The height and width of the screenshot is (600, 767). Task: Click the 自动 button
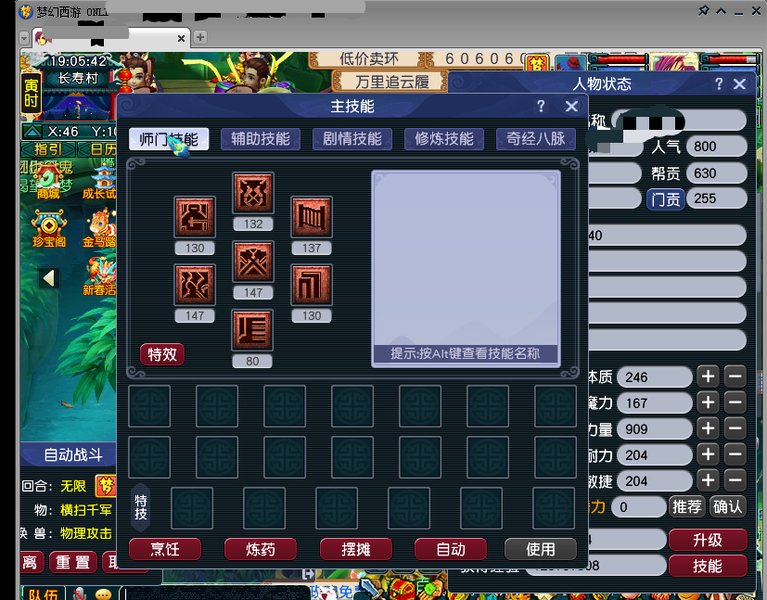(451, 549)
